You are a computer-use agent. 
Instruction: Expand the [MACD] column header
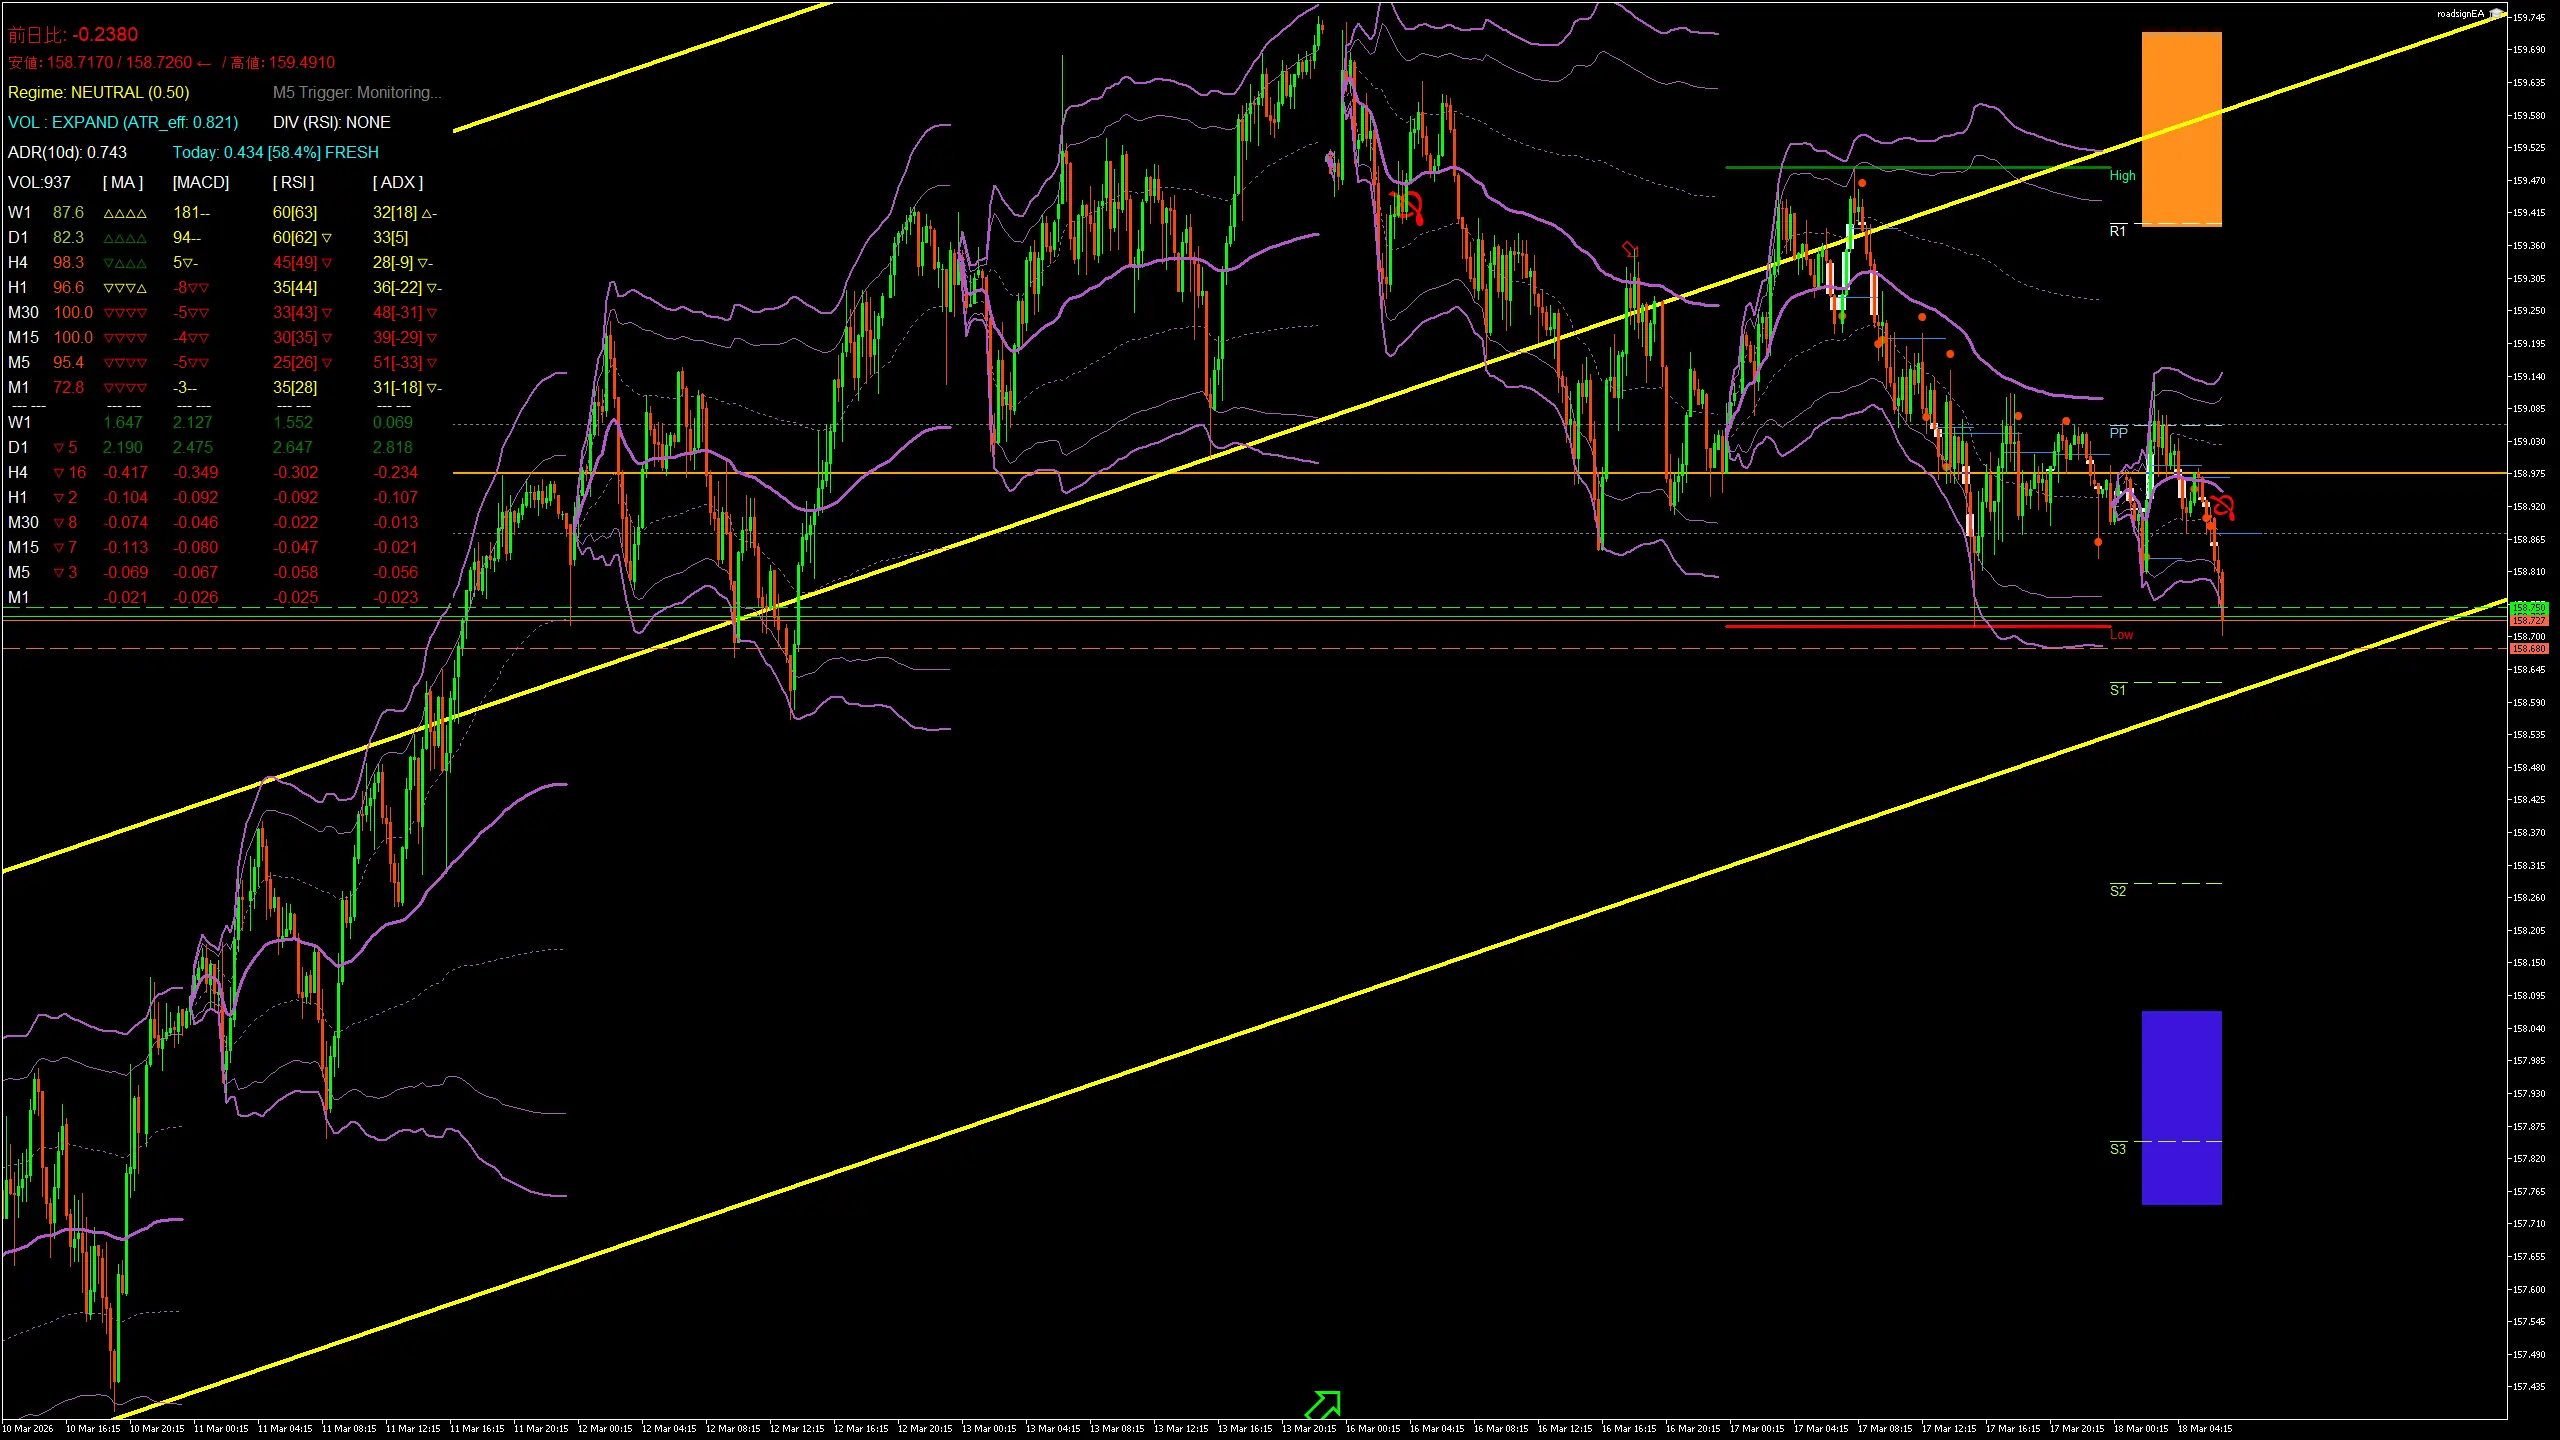[x=199, y=182]
